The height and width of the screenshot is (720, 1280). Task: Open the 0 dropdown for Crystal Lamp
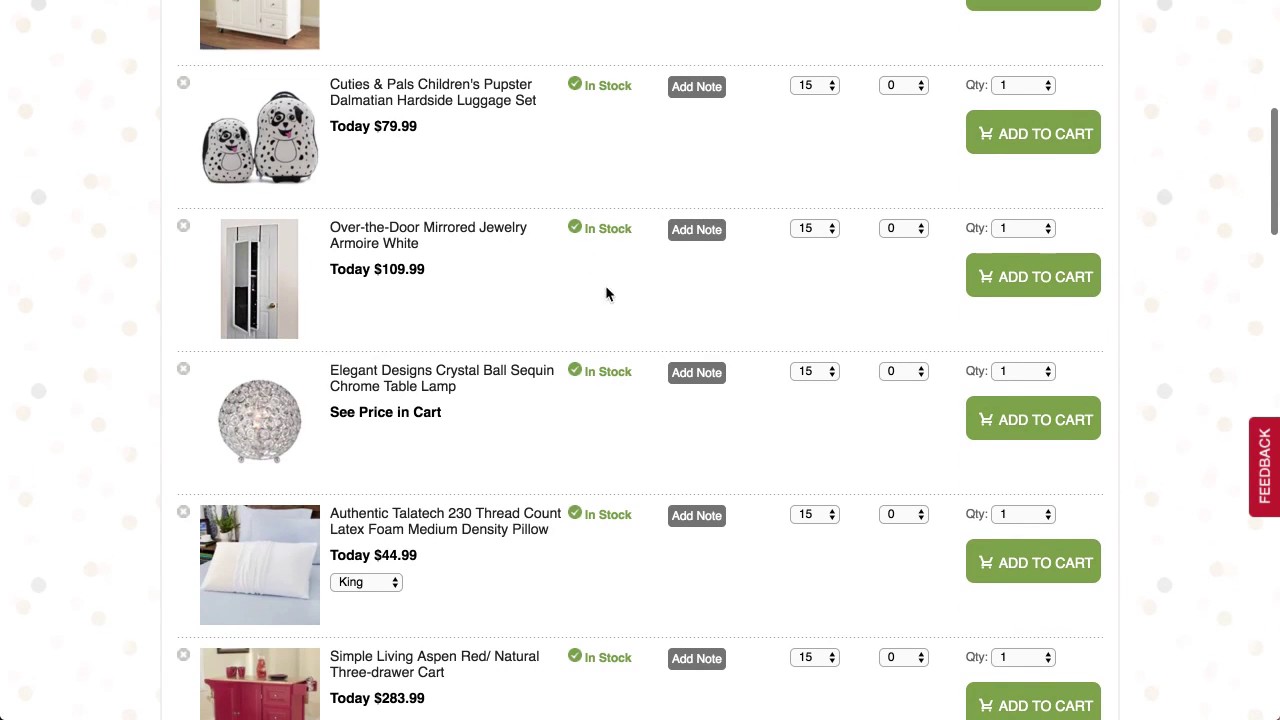pyautogui.click(x=904, y=372)
